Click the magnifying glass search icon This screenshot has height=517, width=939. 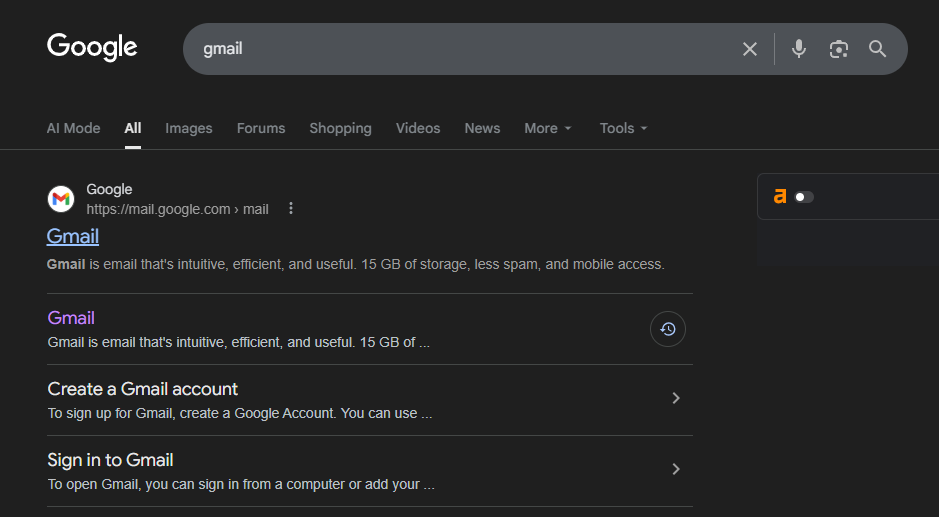877,49
